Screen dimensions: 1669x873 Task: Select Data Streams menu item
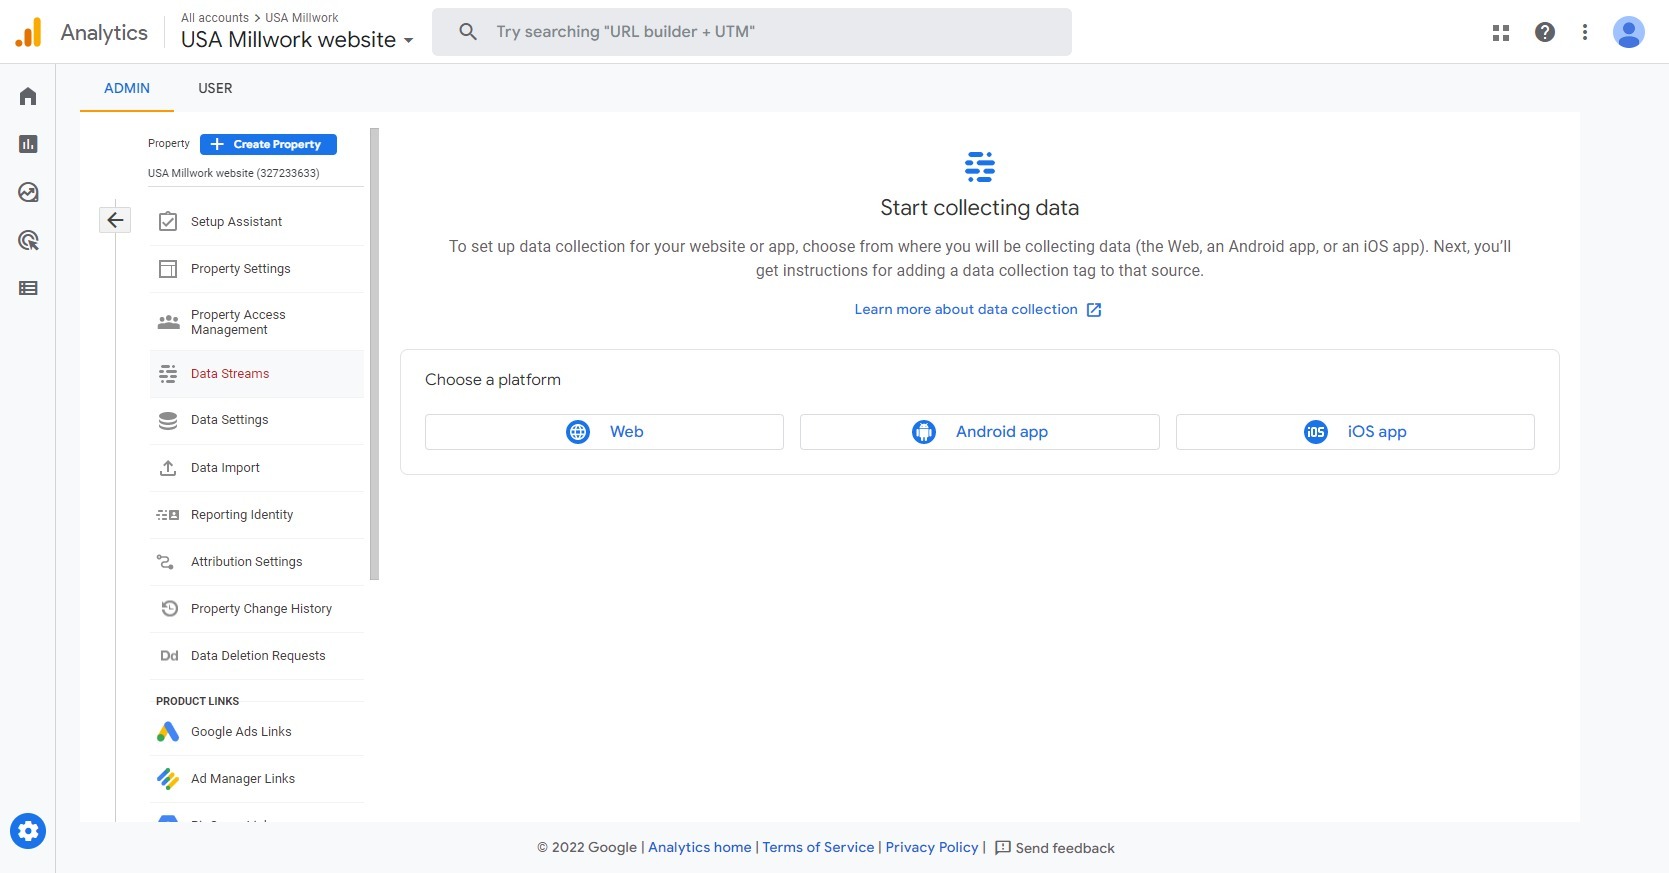pos(257,374)
